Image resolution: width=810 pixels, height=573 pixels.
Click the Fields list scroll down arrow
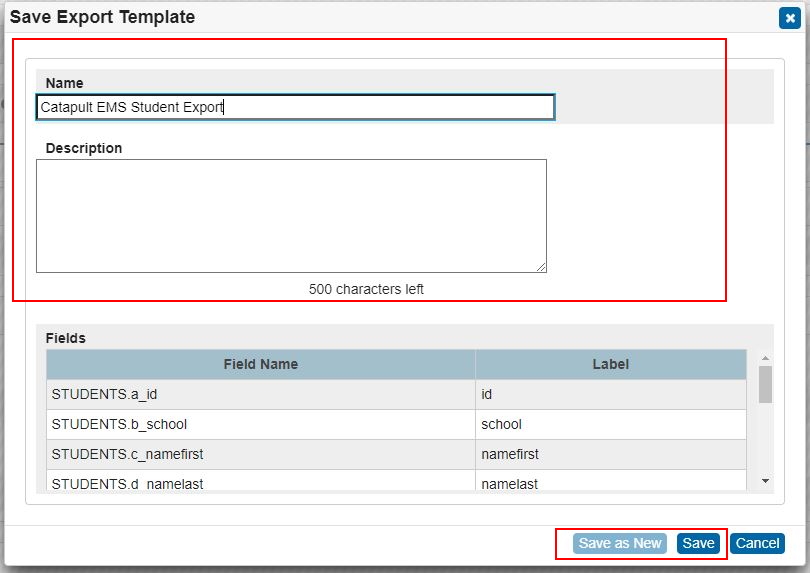coord(766,481)
